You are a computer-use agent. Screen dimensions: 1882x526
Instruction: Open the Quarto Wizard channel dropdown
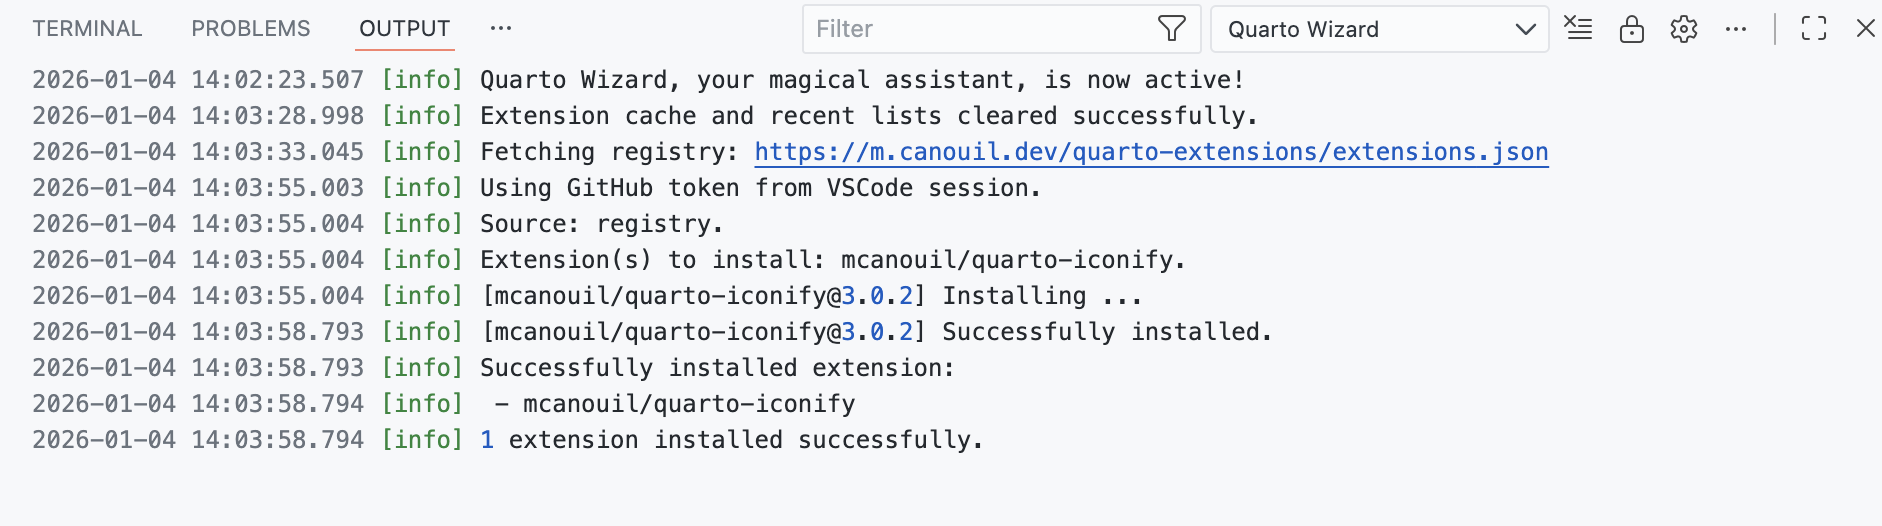[1379, 29]
